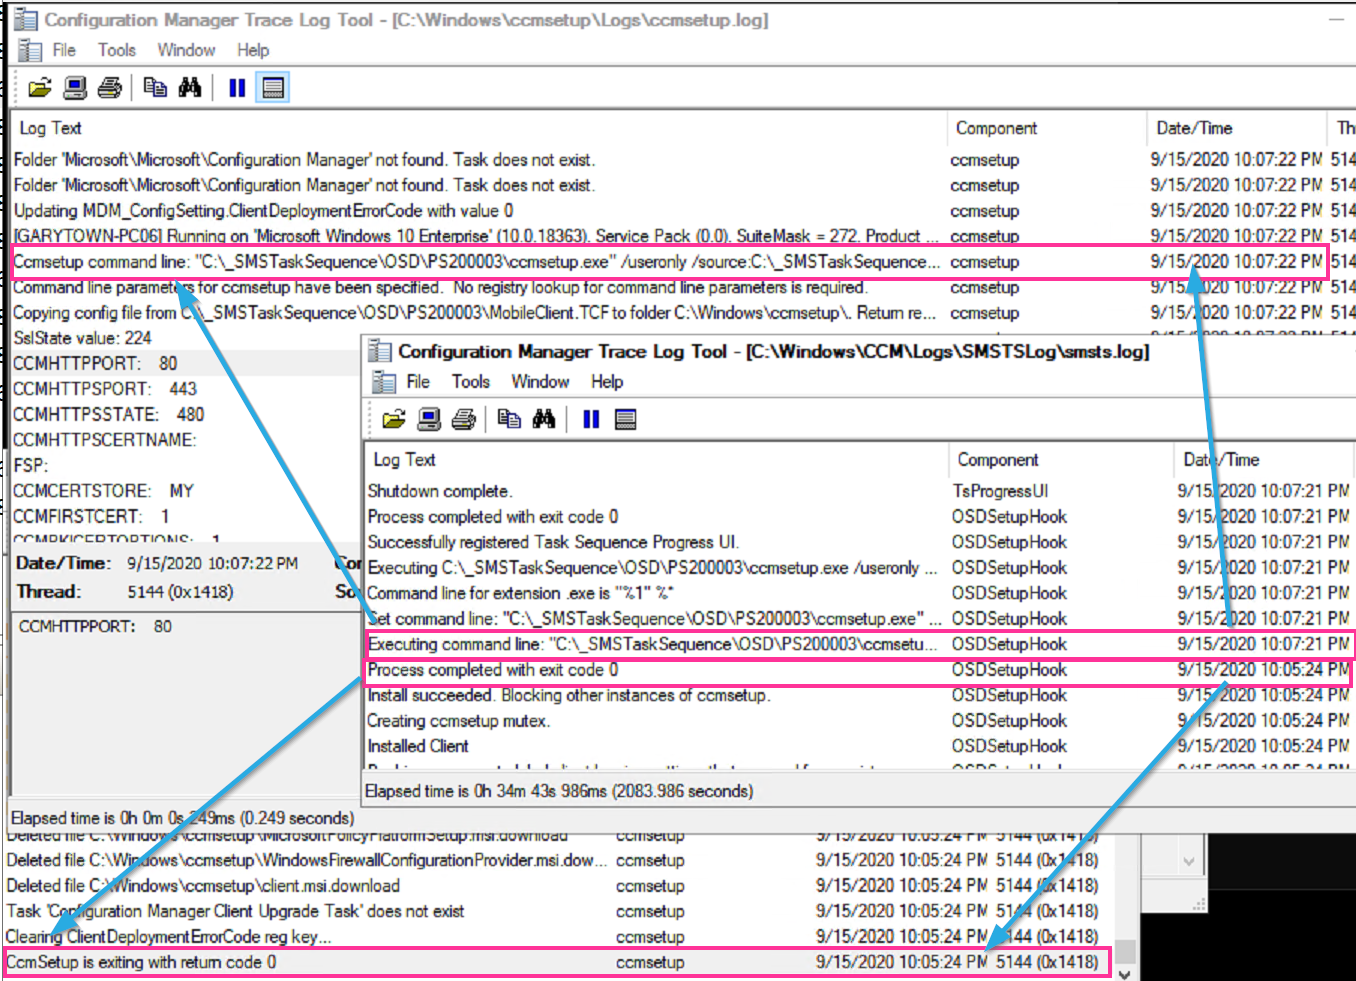Pause log updating in smsts.log window
This screenshot has width=1356, height=981.
591,419
